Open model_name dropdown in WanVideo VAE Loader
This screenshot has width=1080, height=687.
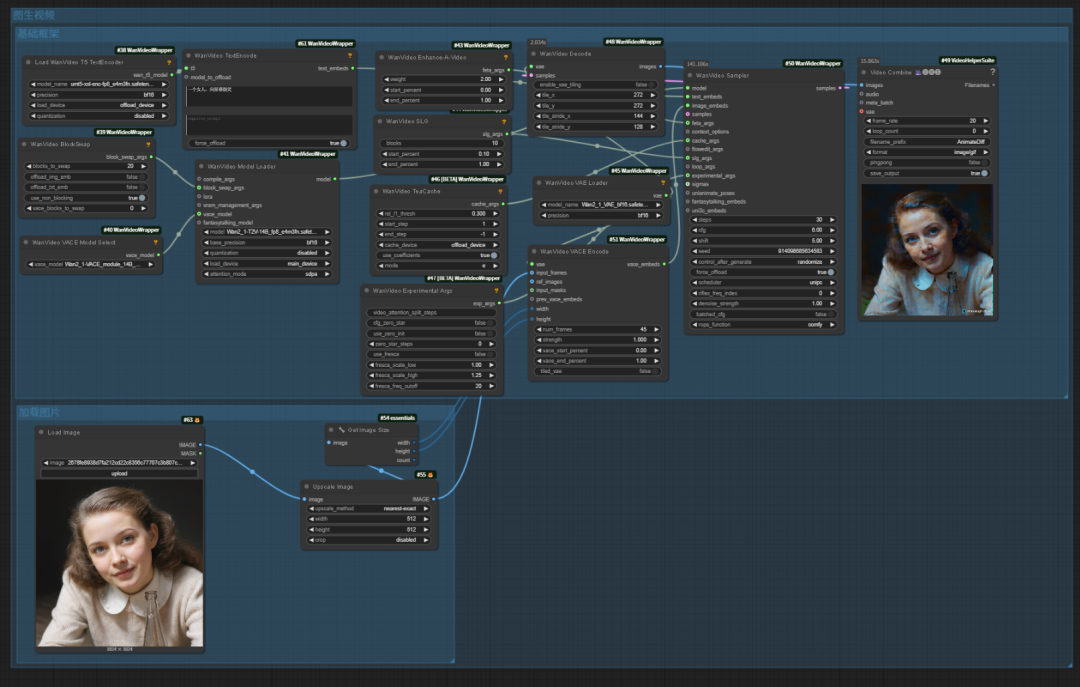click(x=601, y=205)
